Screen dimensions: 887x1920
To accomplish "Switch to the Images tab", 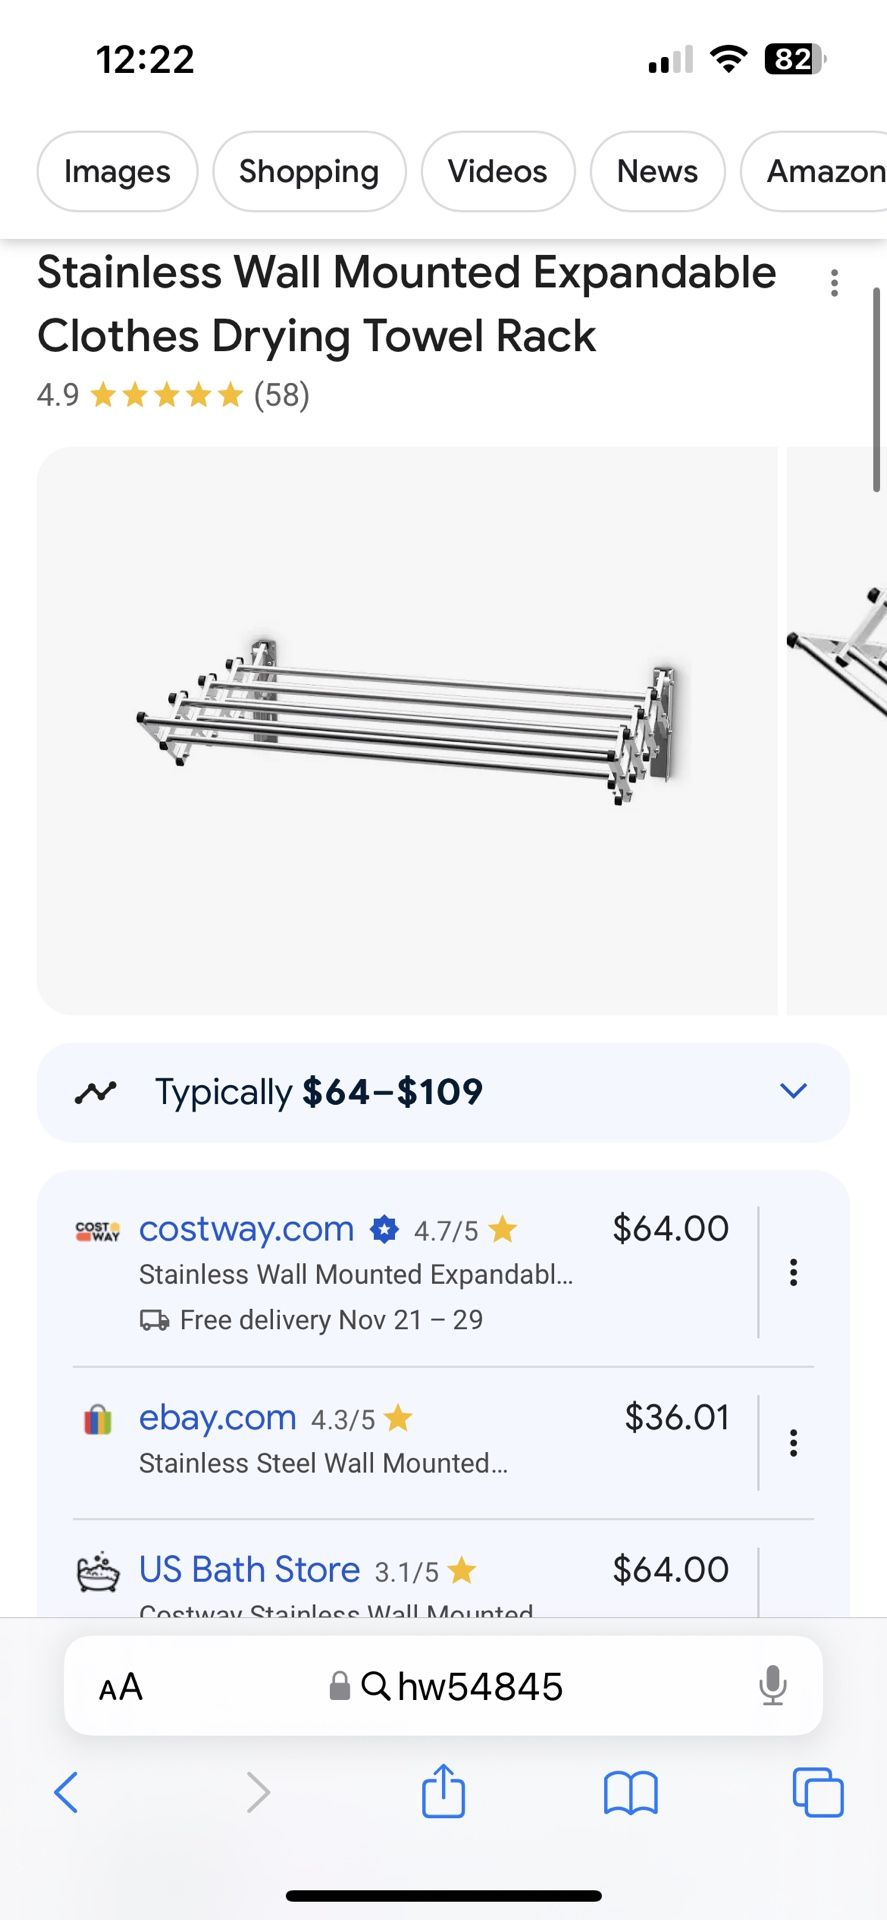I will (117, 171).
